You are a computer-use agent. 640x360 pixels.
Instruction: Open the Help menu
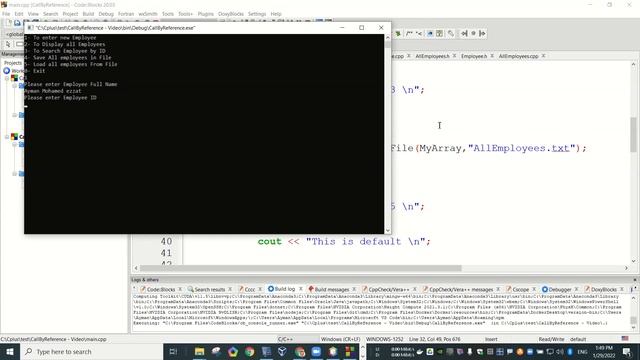tap(276, 14)
